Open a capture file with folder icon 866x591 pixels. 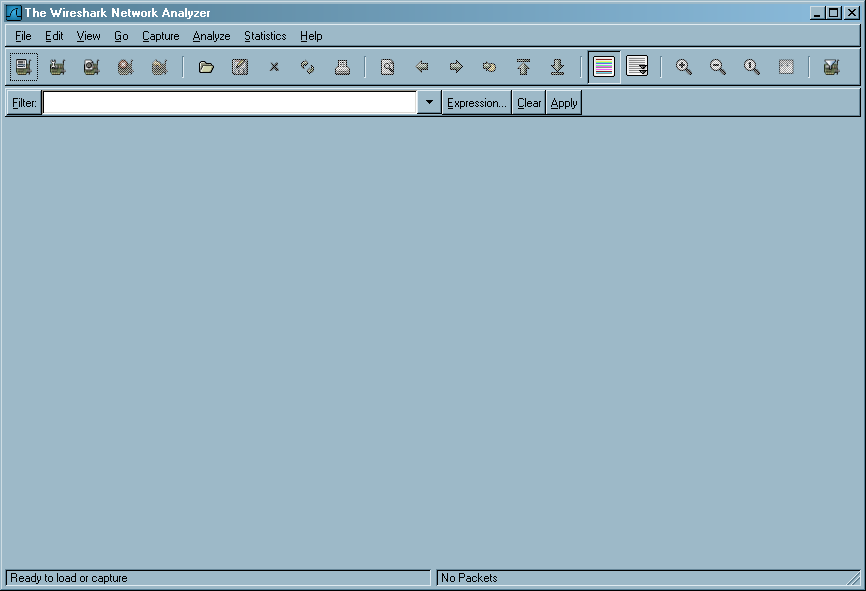coord(206,67)
